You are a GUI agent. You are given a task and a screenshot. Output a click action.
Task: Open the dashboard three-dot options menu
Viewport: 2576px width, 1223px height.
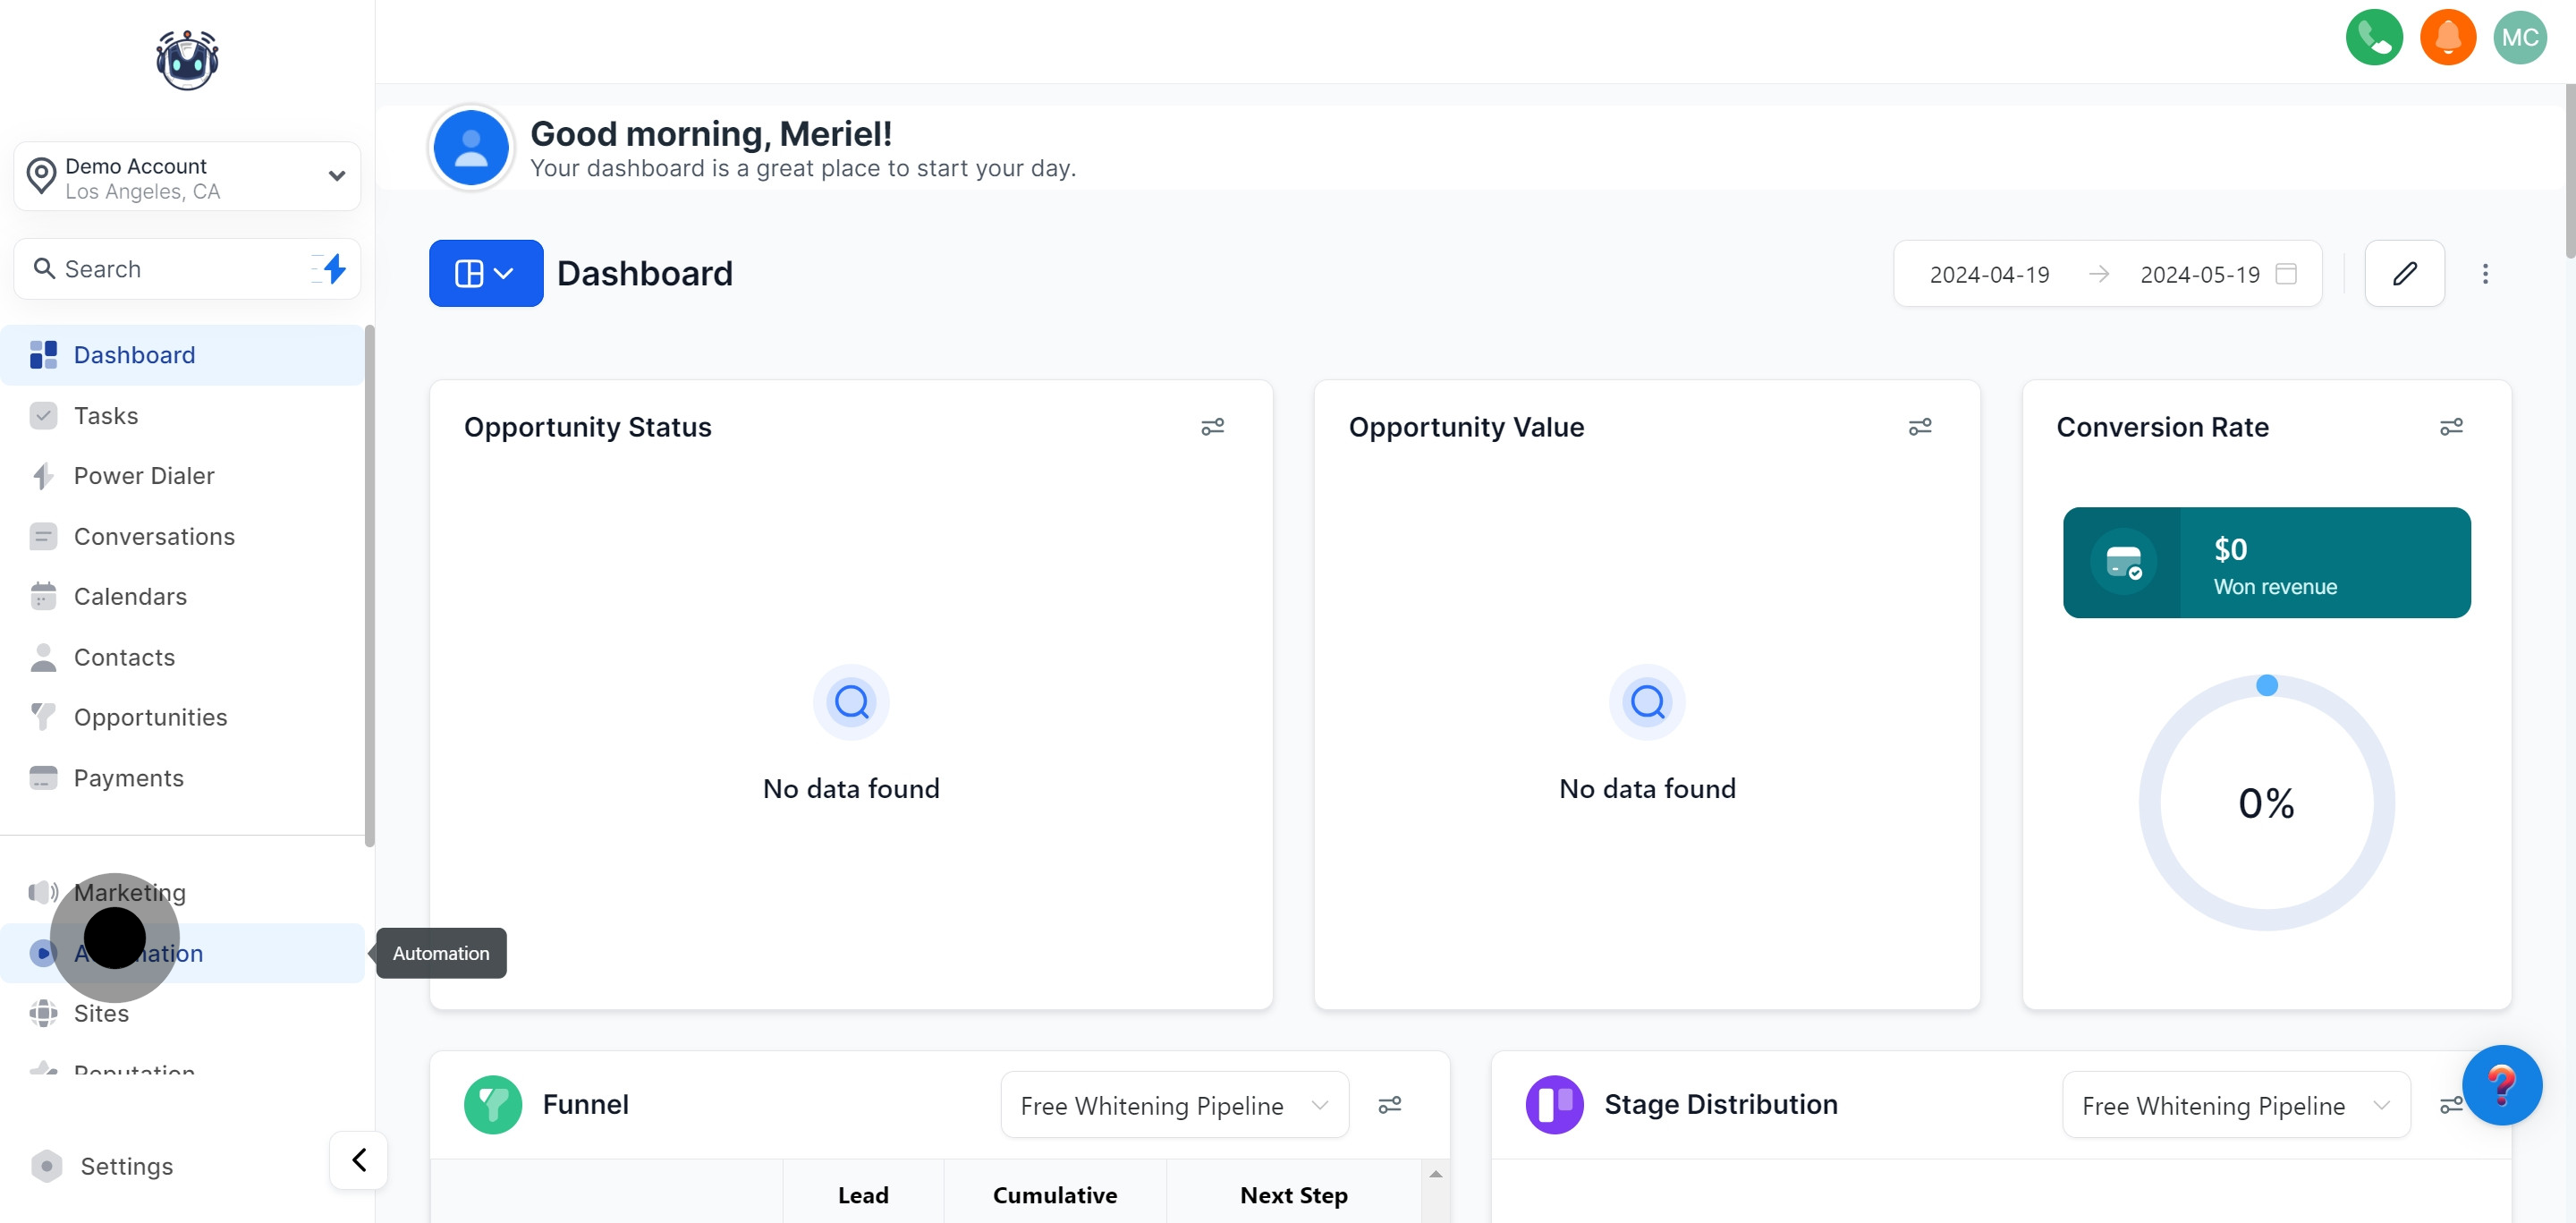(2484, 273)
